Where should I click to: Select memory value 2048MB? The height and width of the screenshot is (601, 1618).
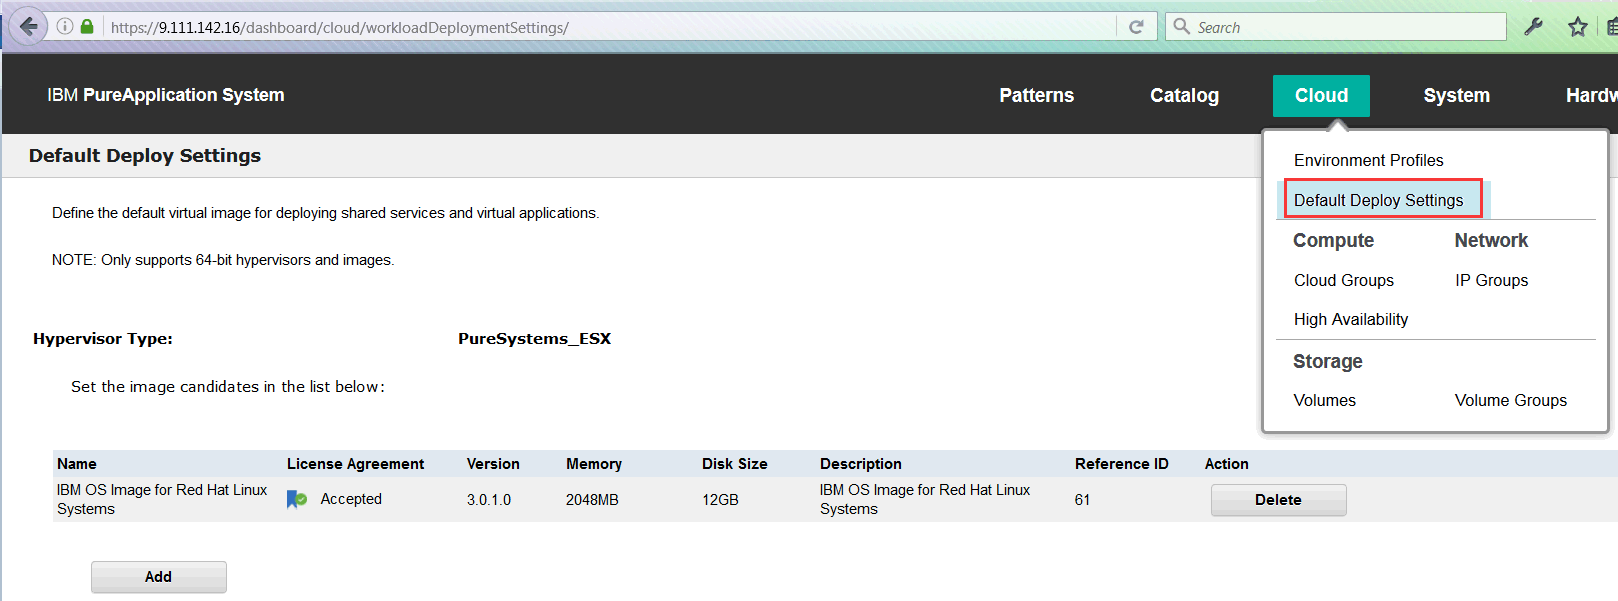591,500
